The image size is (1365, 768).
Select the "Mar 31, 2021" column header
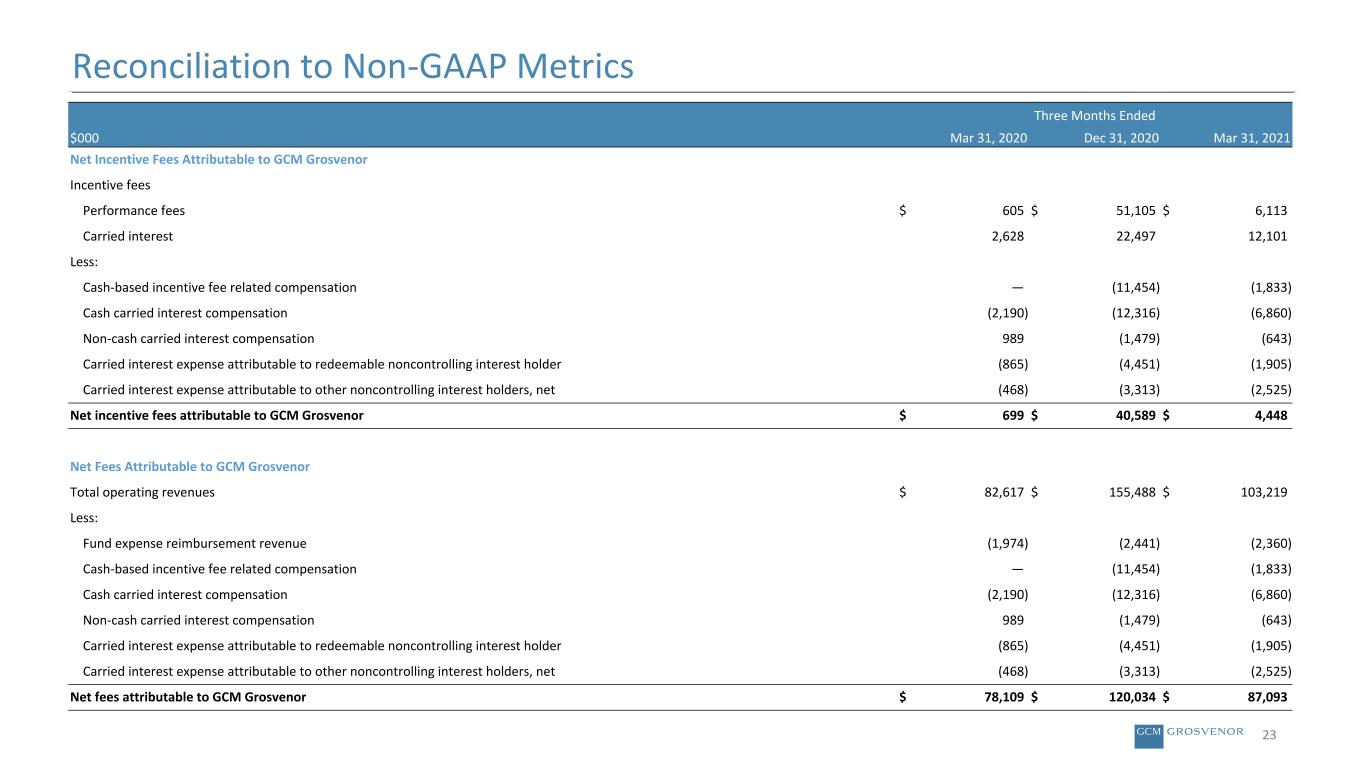click(1253, 138)
